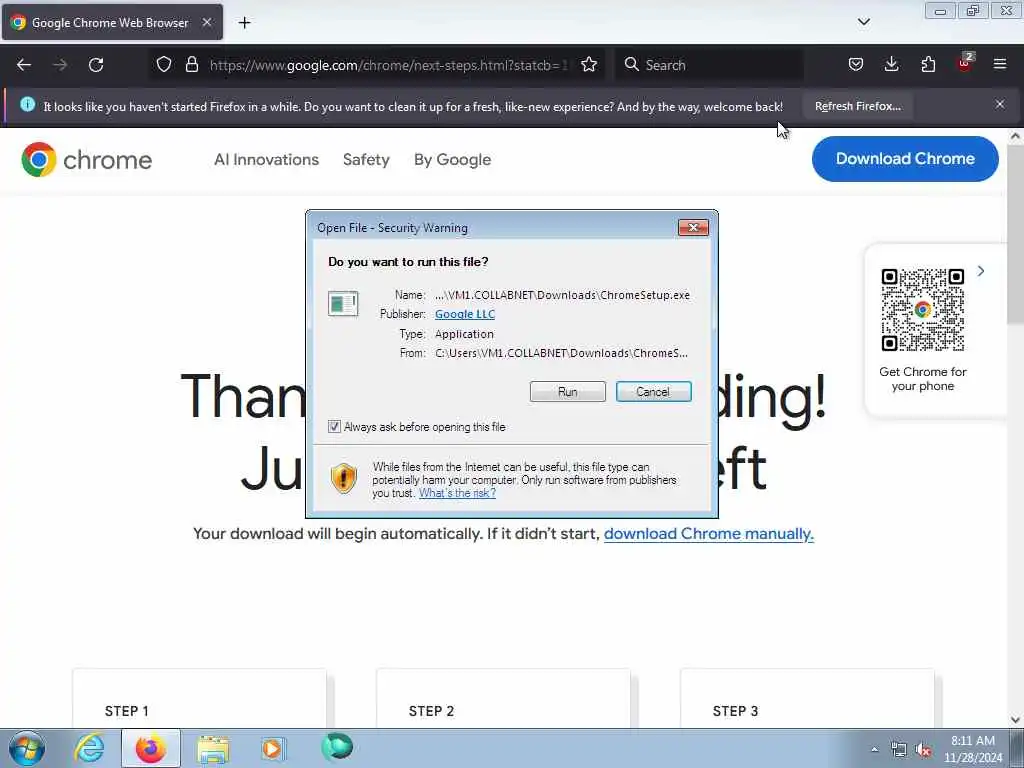The image size is (1024, 768).
Task: Click Run in the security warning dialog
Action: pos(568,392)
